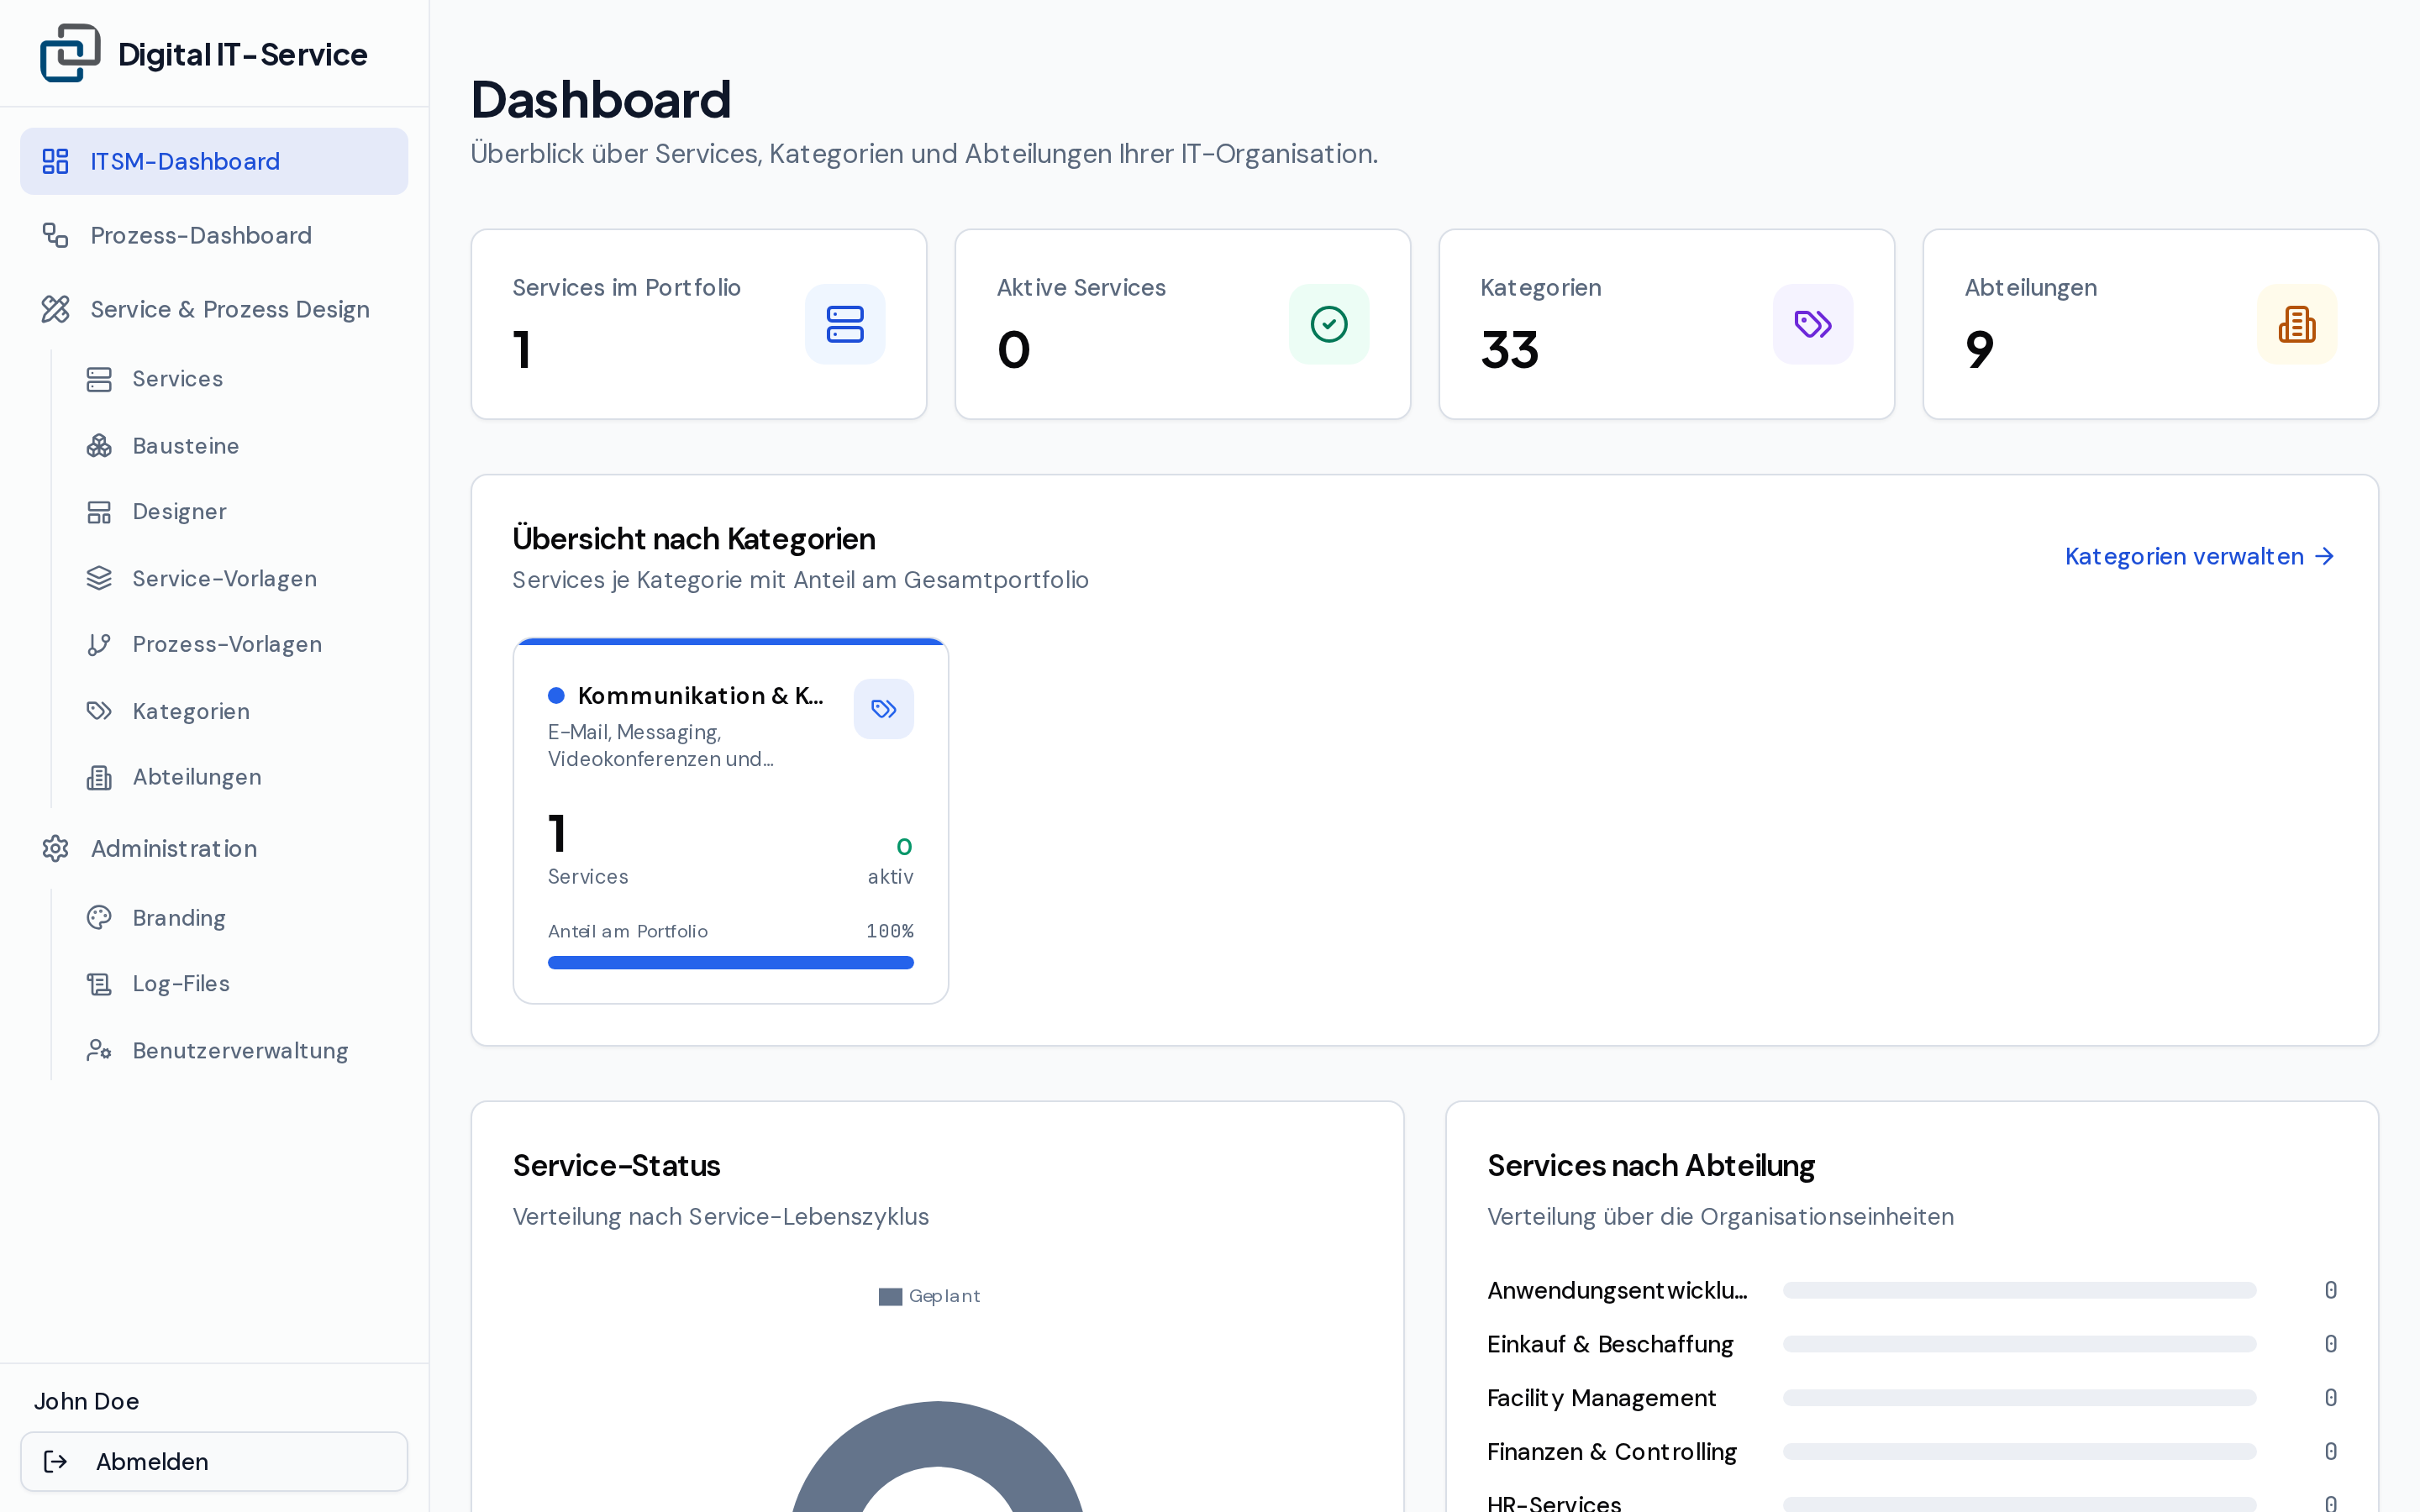This screenshot has height=1512, width=2420.
Task: Open the Prozess-Dashboard menu item
Action: pos(214,235)
